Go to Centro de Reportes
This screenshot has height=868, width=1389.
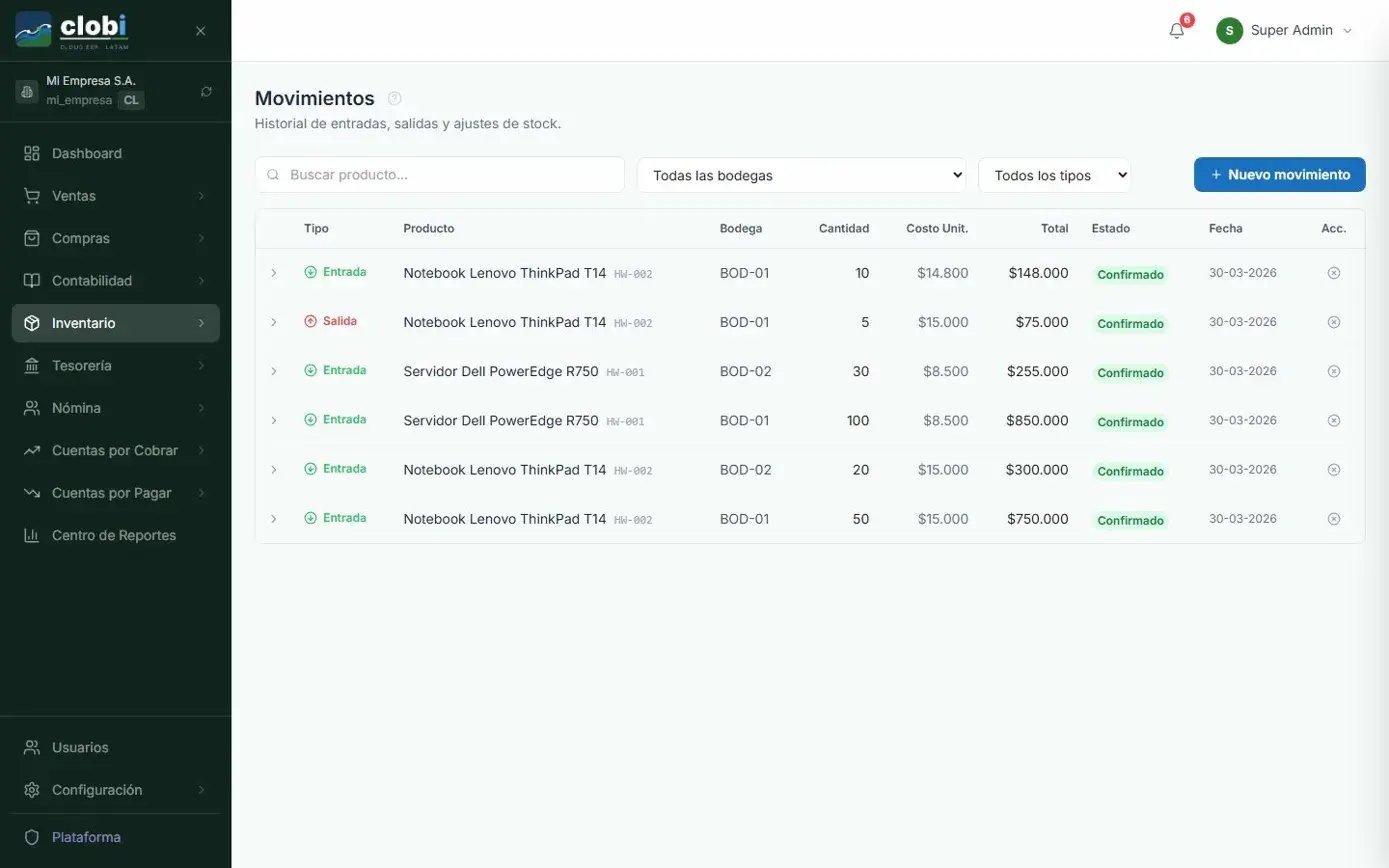(x=113, y=535)
